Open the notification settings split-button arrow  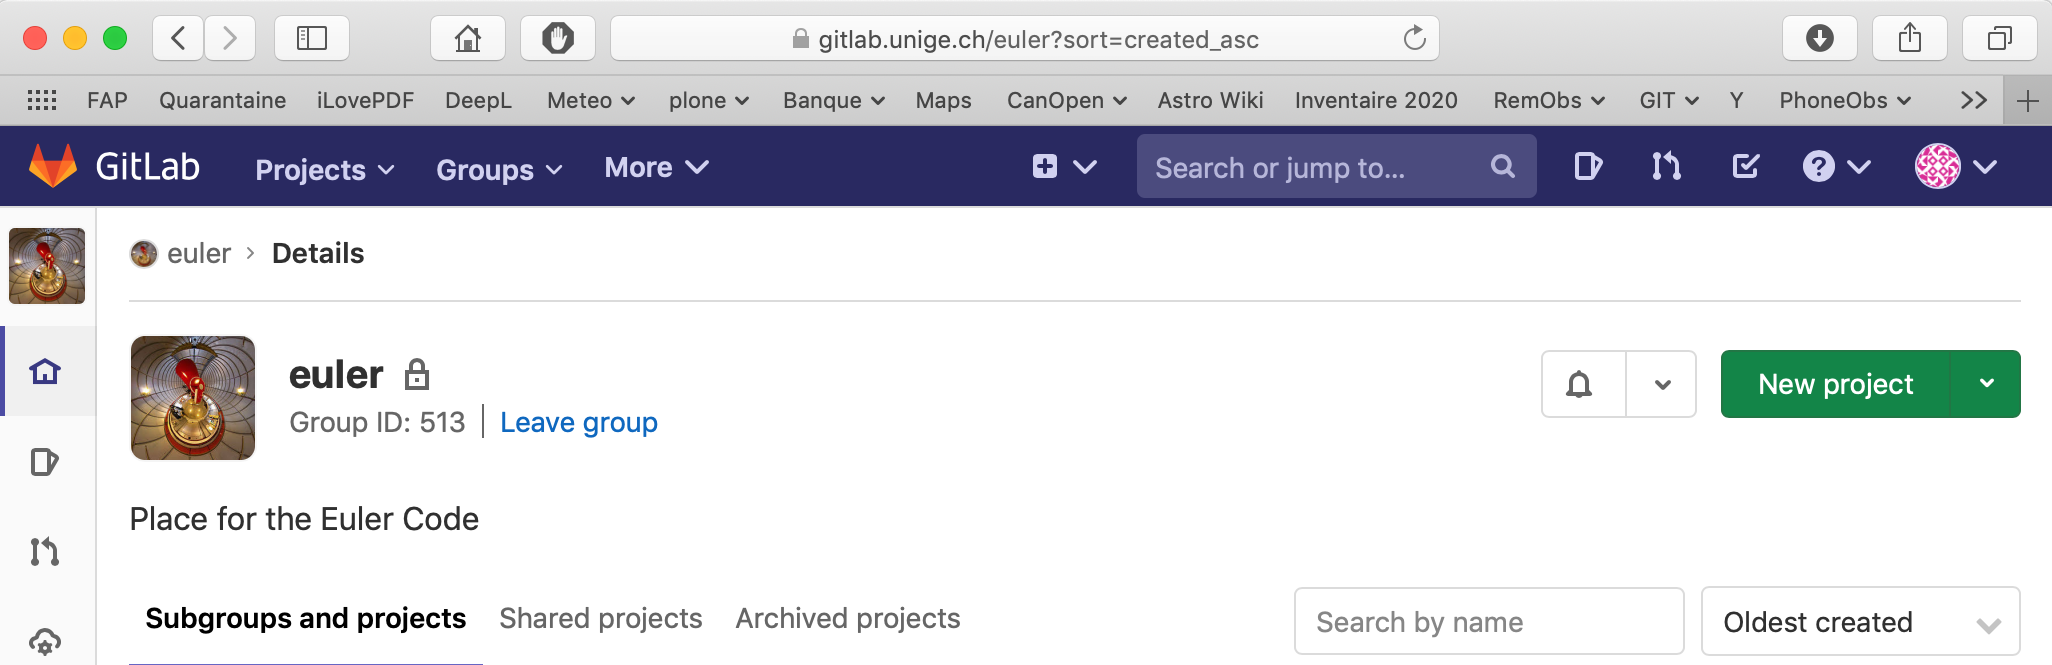click(1660, 384)
